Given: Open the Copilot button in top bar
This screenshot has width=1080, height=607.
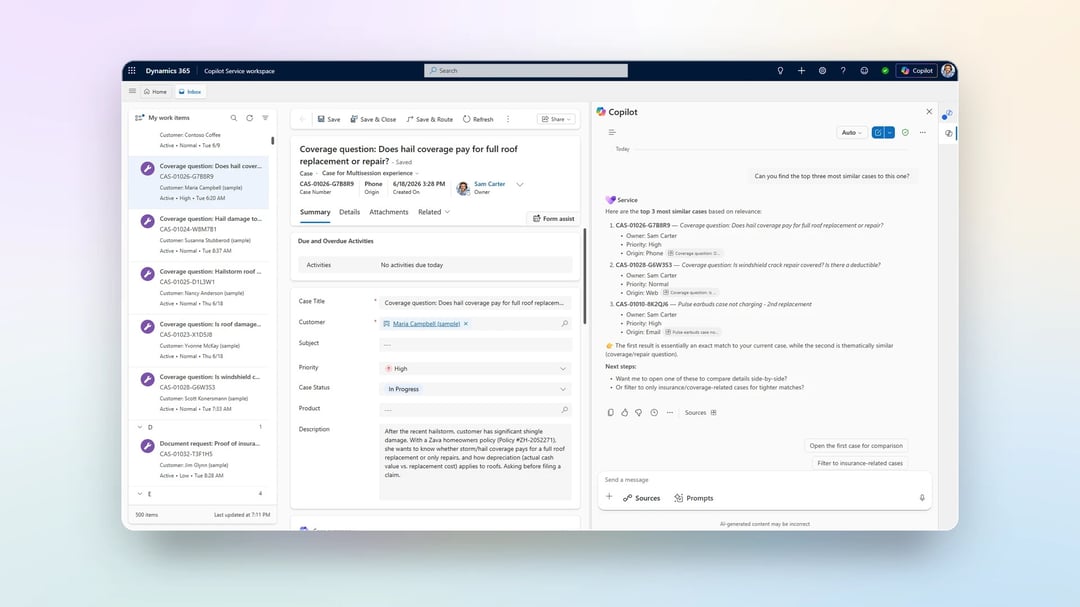Looking at the screenshot, I should pyautogui.click(x=917, y=70).
